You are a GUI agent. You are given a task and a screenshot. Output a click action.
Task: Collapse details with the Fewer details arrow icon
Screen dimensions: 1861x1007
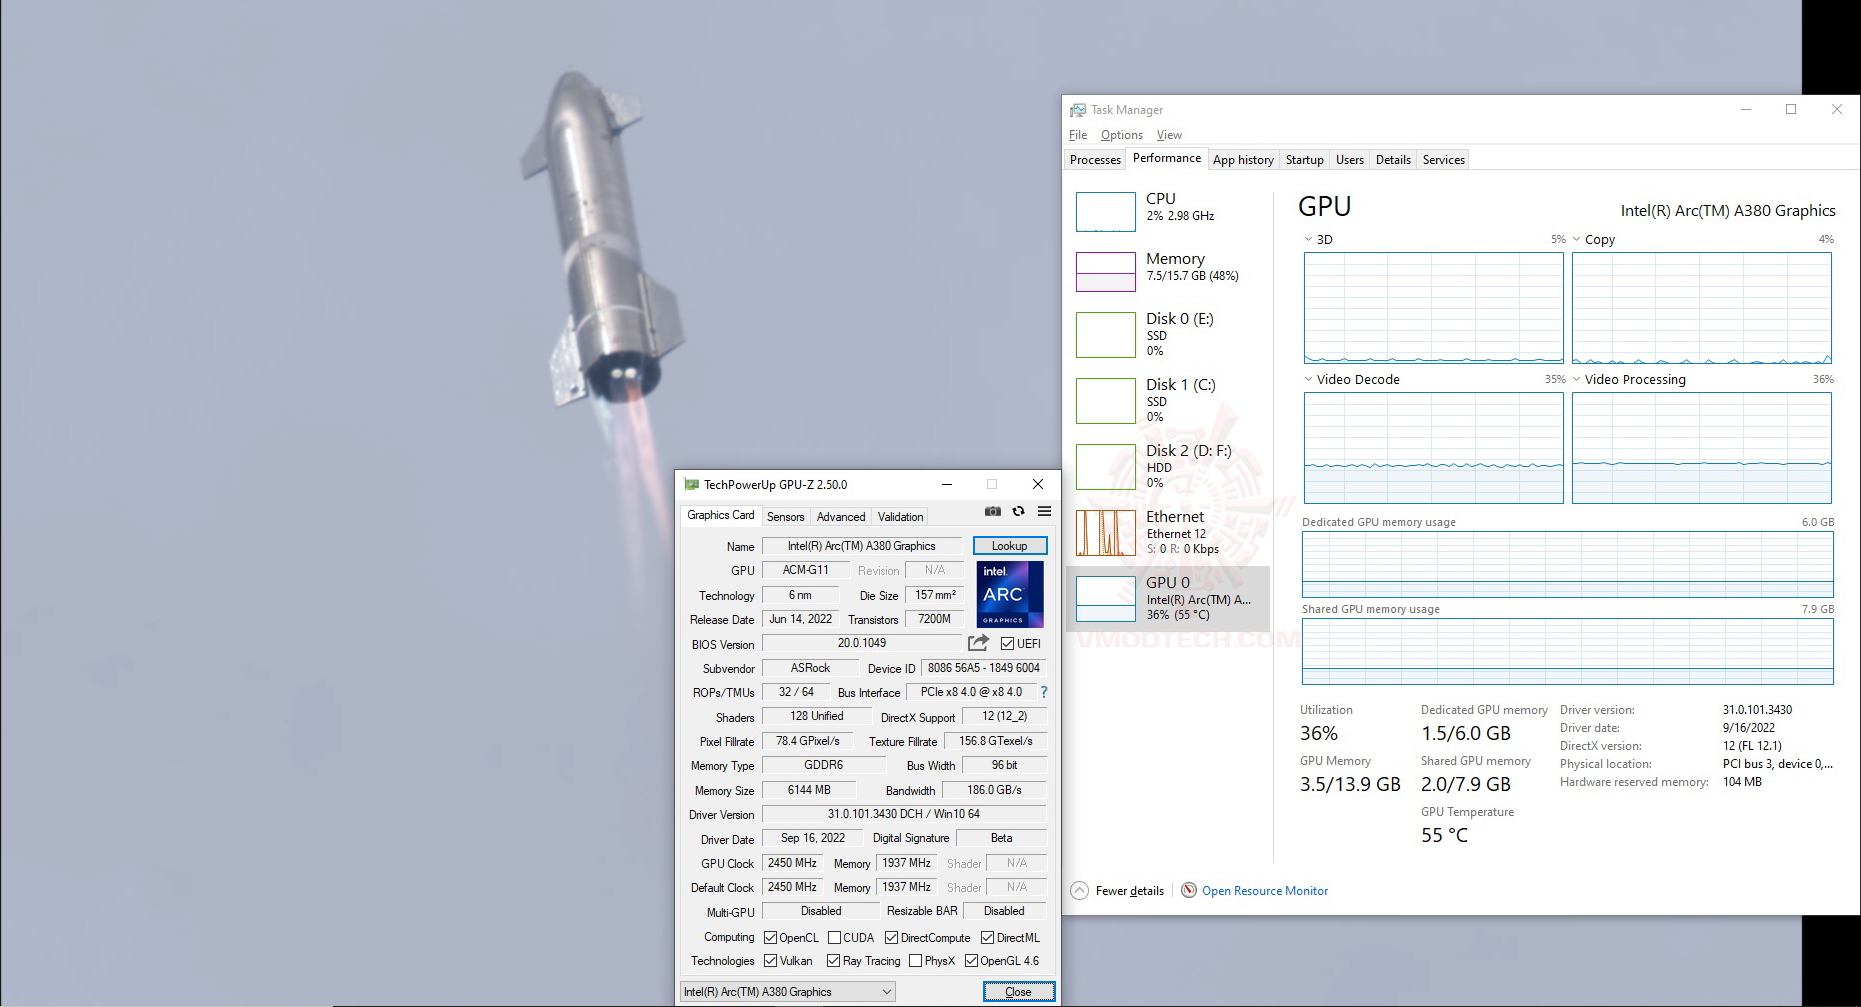[x=1080, y=891]
